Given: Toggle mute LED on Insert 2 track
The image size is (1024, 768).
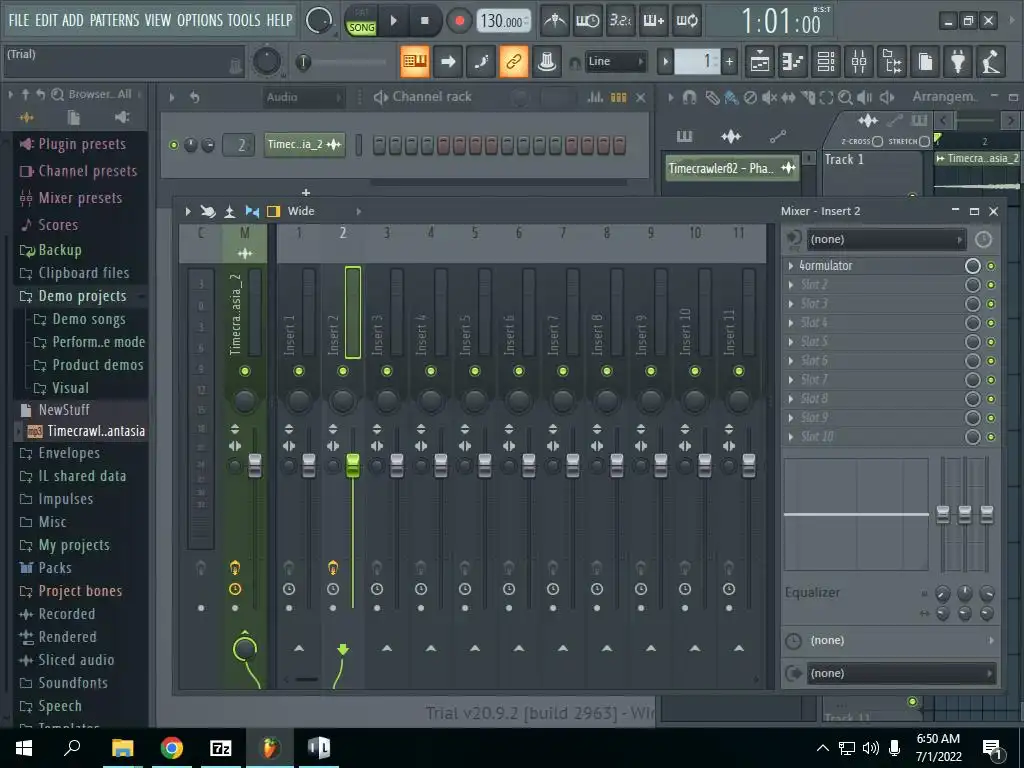Looking at the screenshot, I should pyautogui.click(x=343, y=371).
